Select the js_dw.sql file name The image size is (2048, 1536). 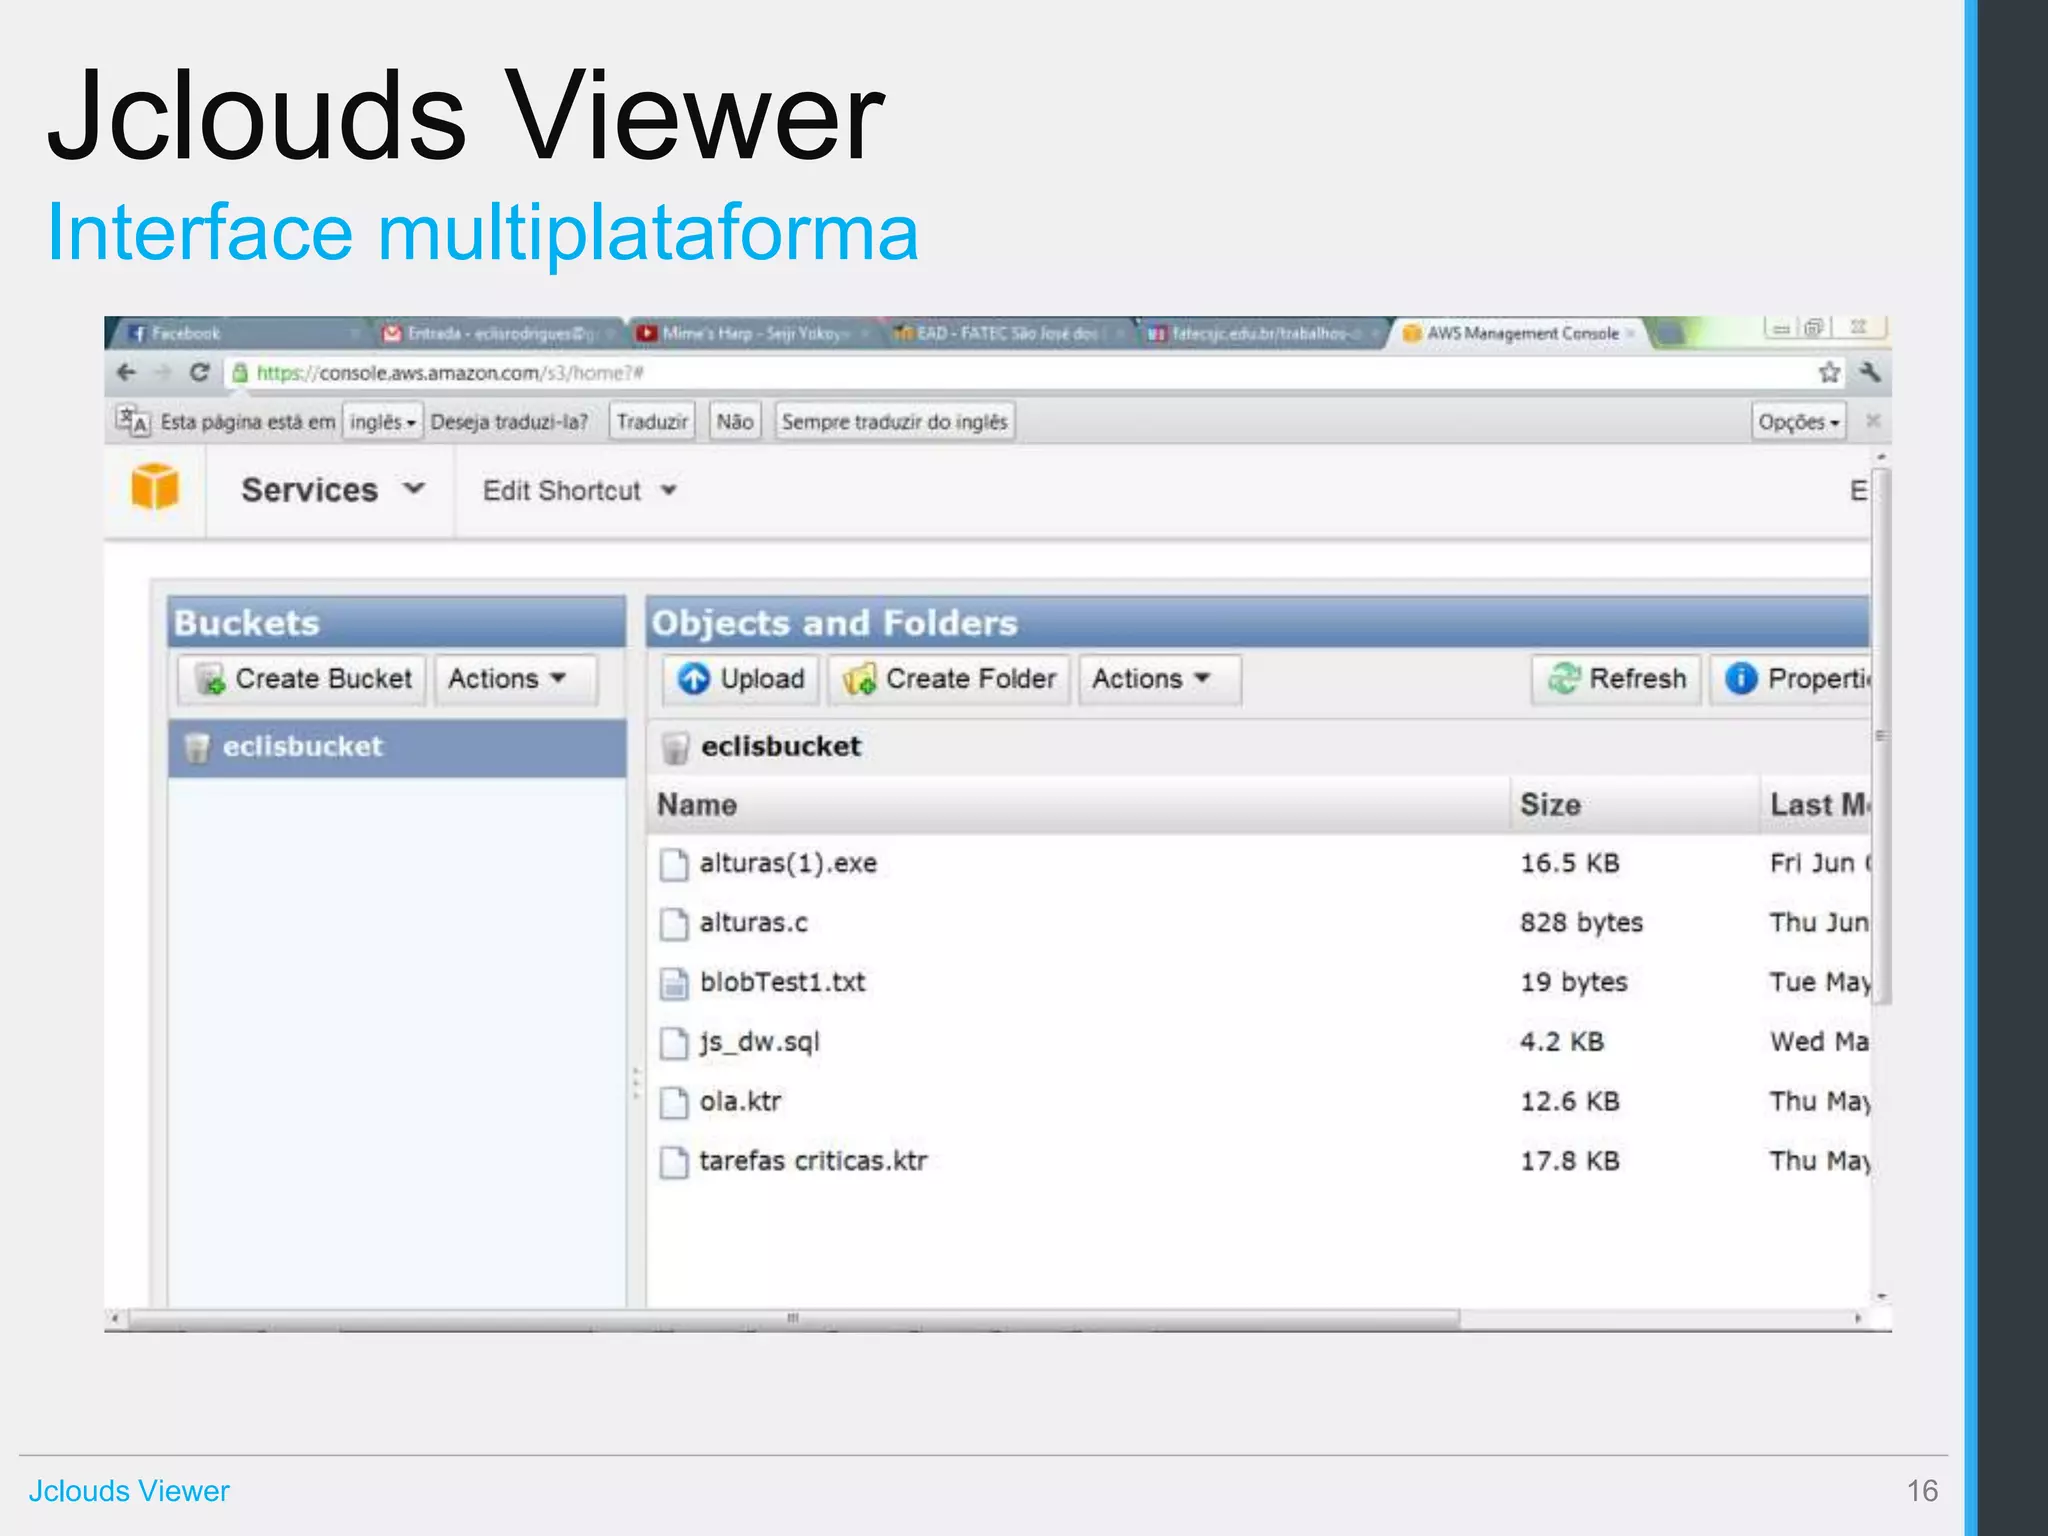pos(760,1042)
